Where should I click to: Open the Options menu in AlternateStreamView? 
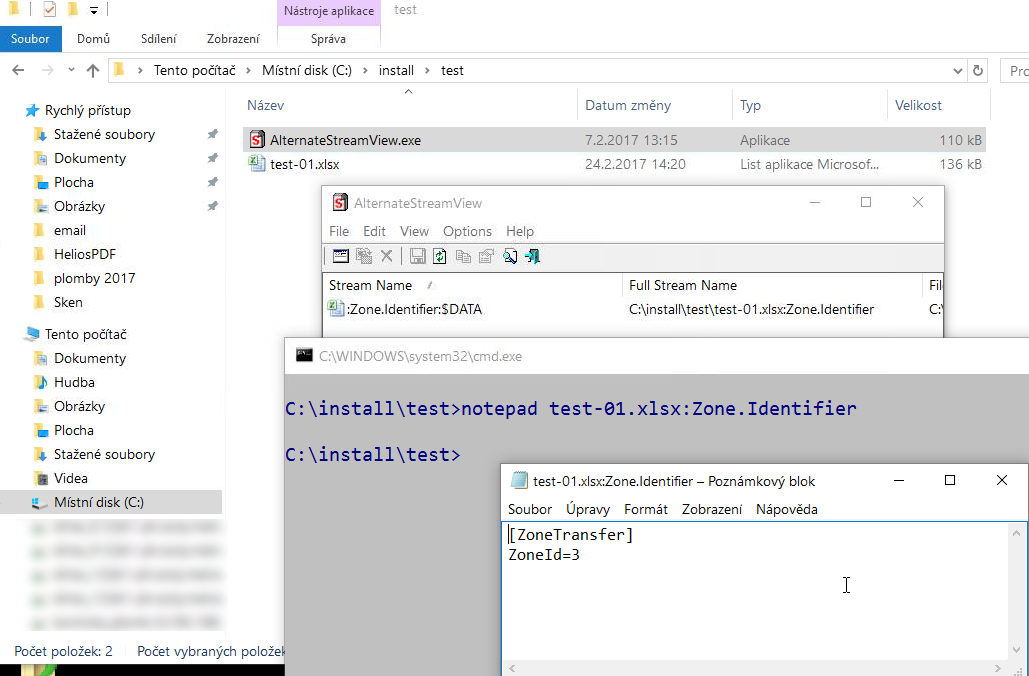(467, 231)
